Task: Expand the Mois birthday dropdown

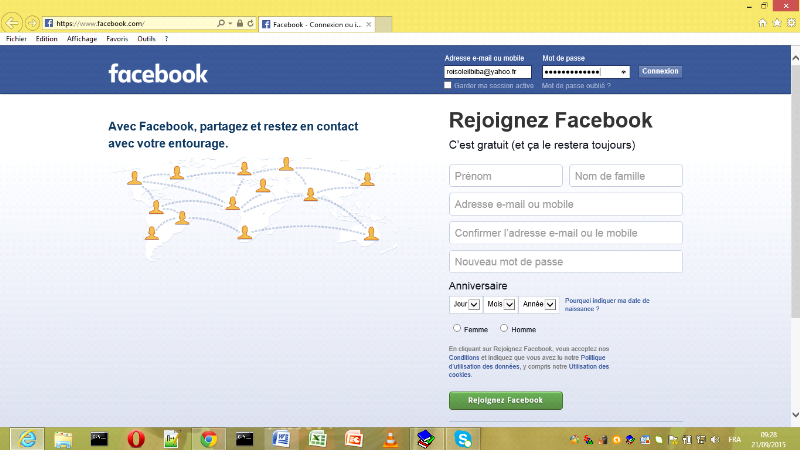Action: point(499,304)
